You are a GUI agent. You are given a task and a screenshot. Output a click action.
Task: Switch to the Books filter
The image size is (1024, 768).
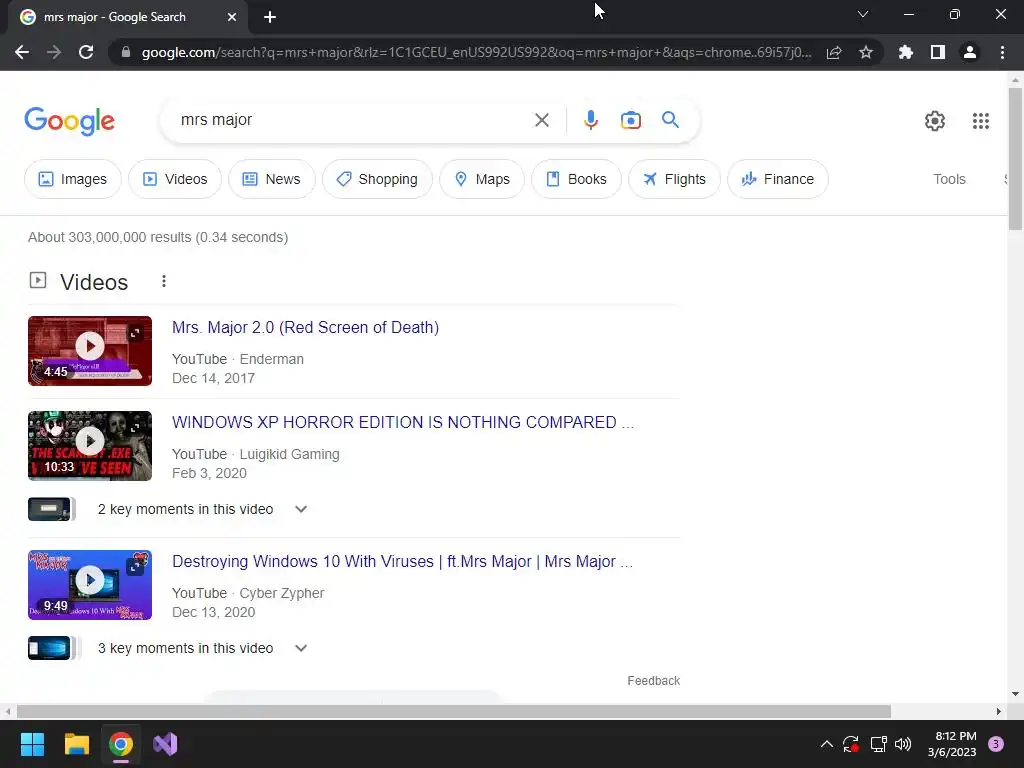pyautogui.click(x=577, y=179)
